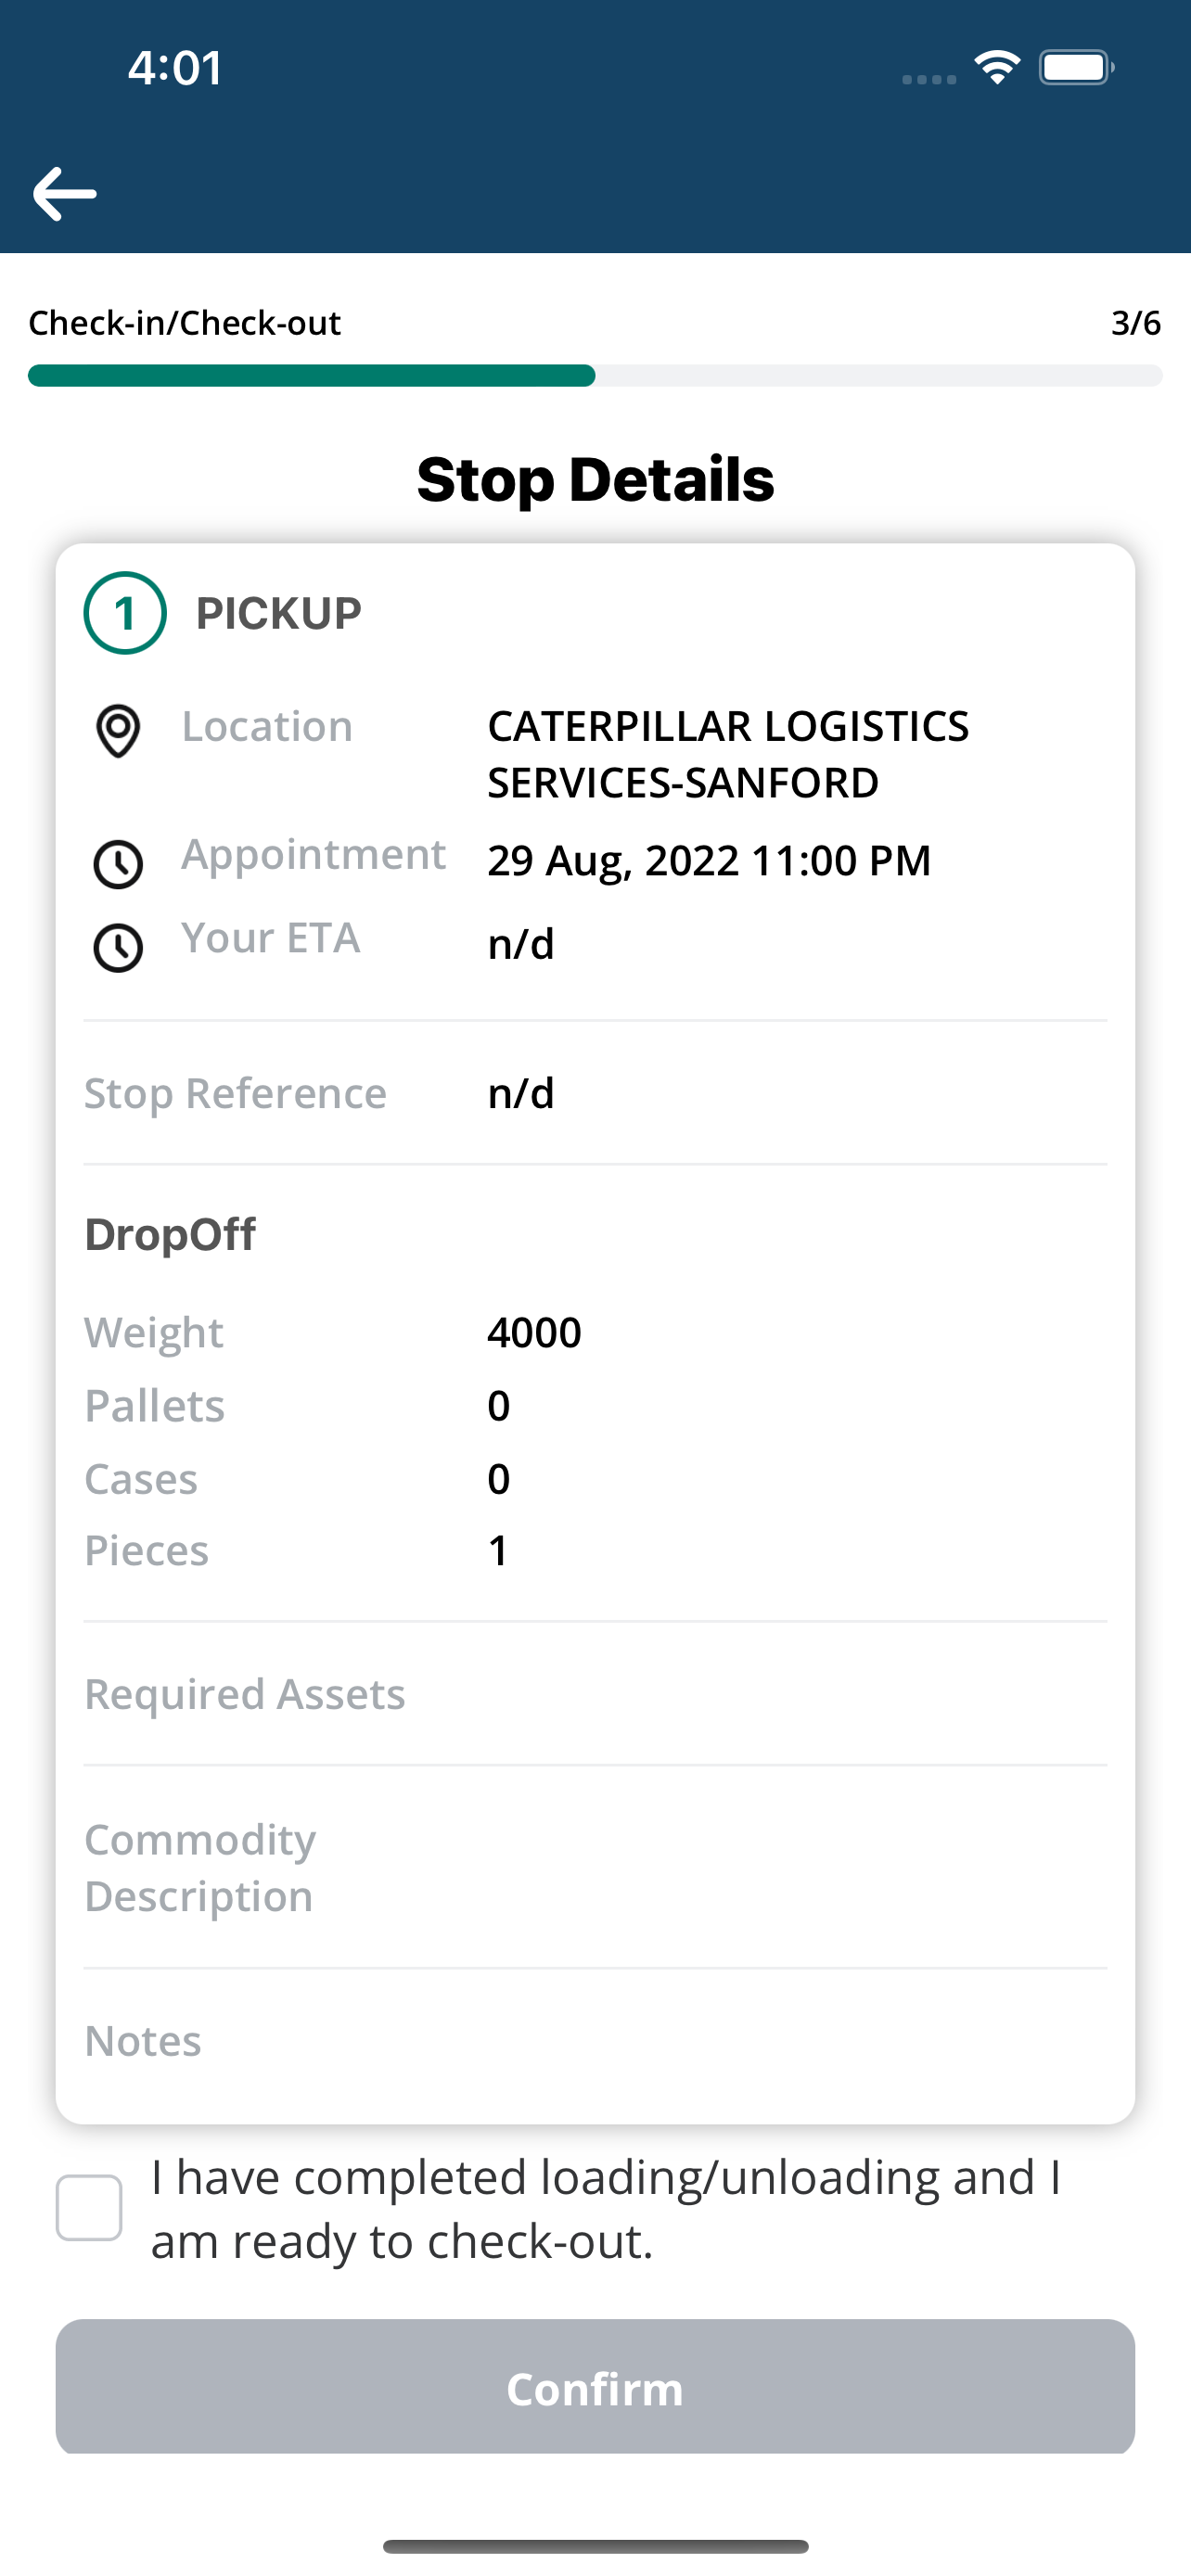
Task: Tap the Check-in/Check-out progress bar
Action: [595, 376]
